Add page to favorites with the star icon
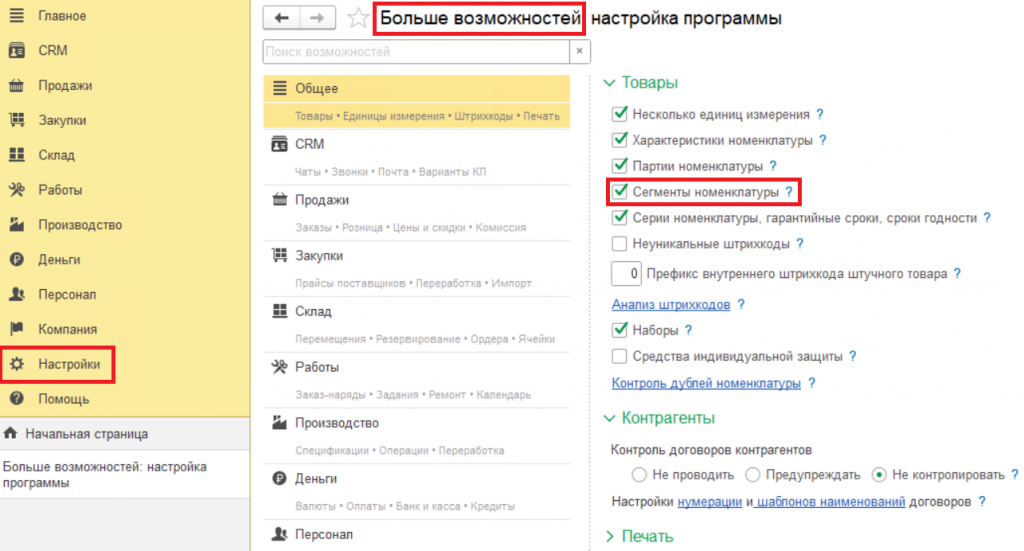 (357, 18)
